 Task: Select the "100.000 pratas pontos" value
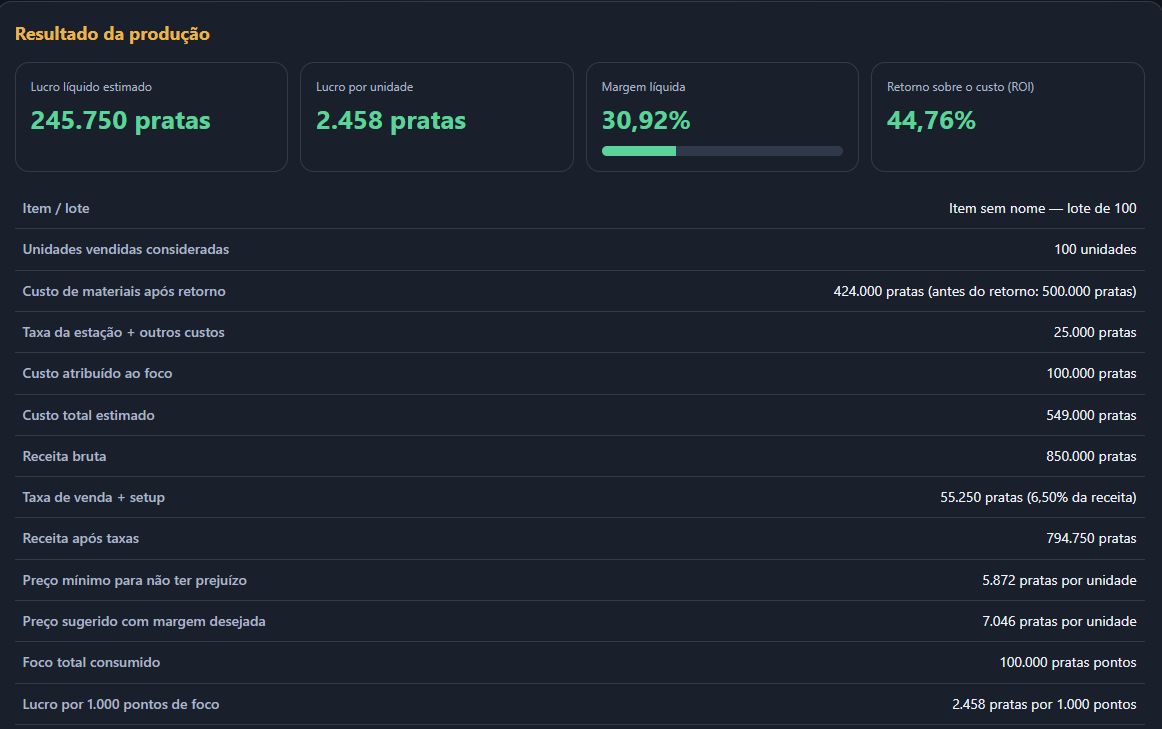click(x=1068, y=662)
